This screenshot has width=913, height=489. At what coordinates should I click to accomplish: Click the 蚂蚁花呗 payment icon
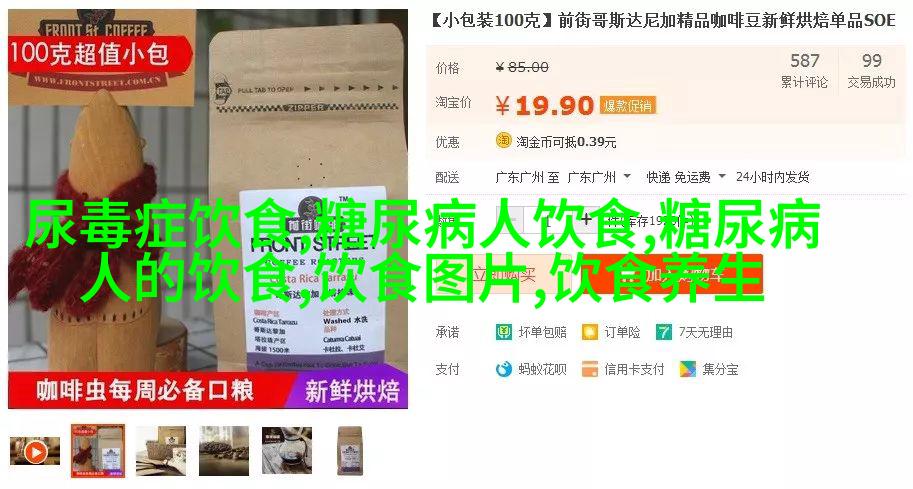click(x=504, y=369)
